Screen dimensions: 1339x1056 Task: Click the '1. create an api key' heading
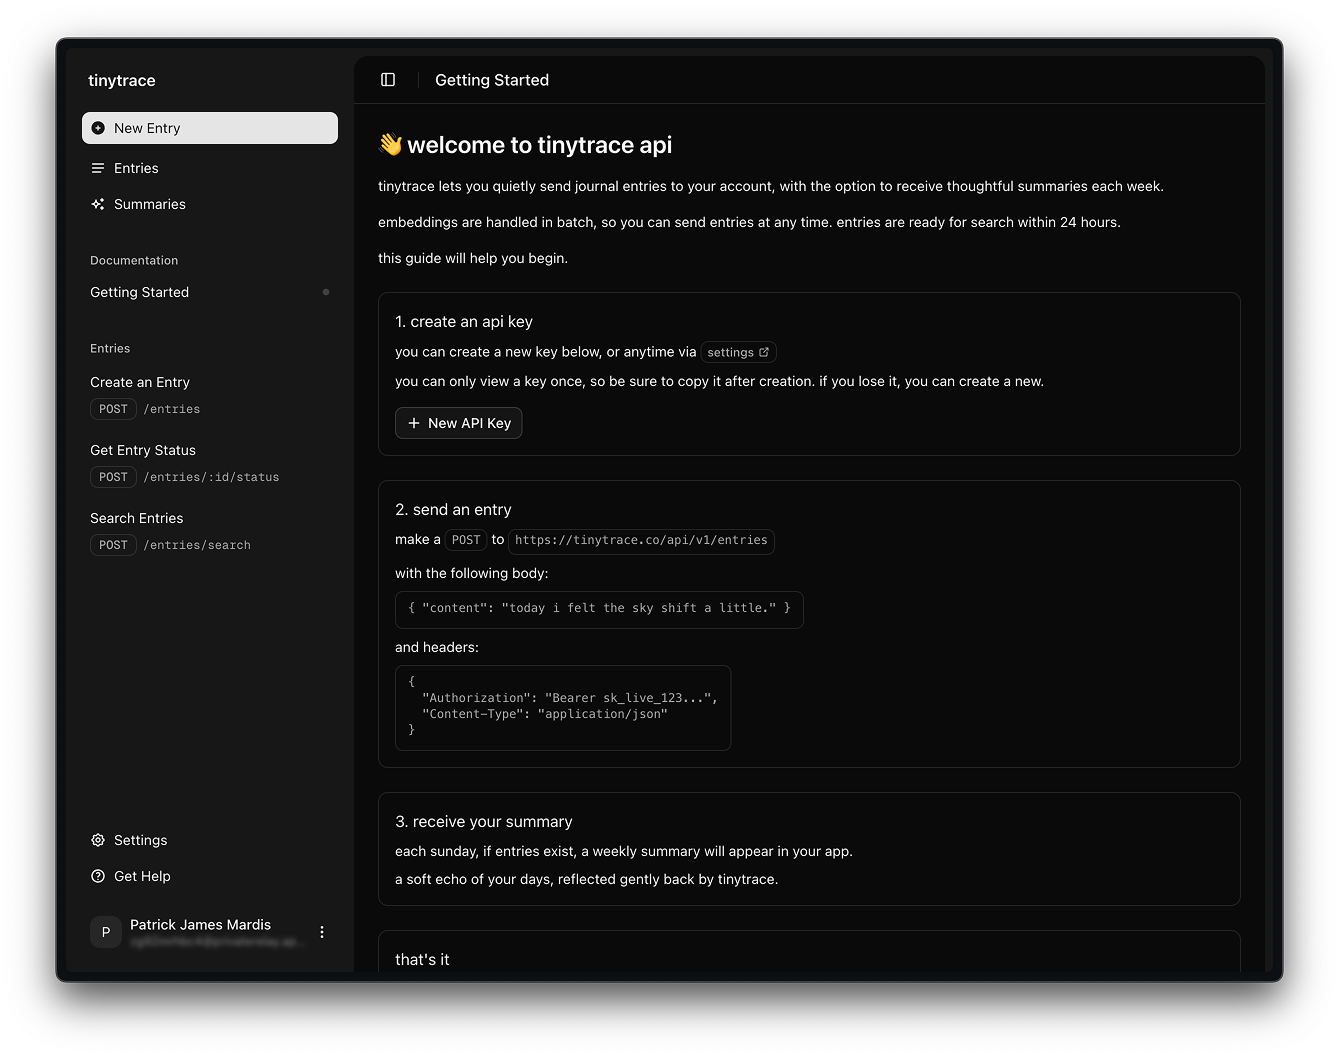[464, 322]
